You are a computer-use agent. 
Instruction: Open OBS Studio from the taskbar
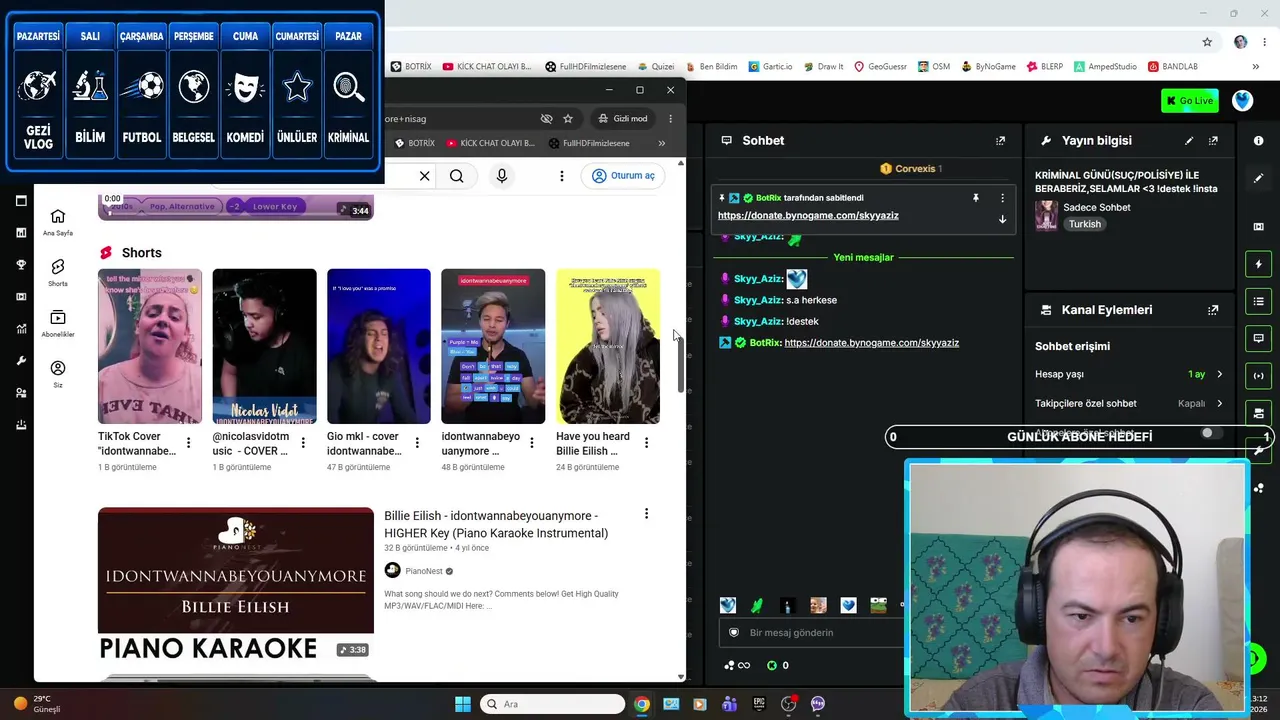coord(789,704)
